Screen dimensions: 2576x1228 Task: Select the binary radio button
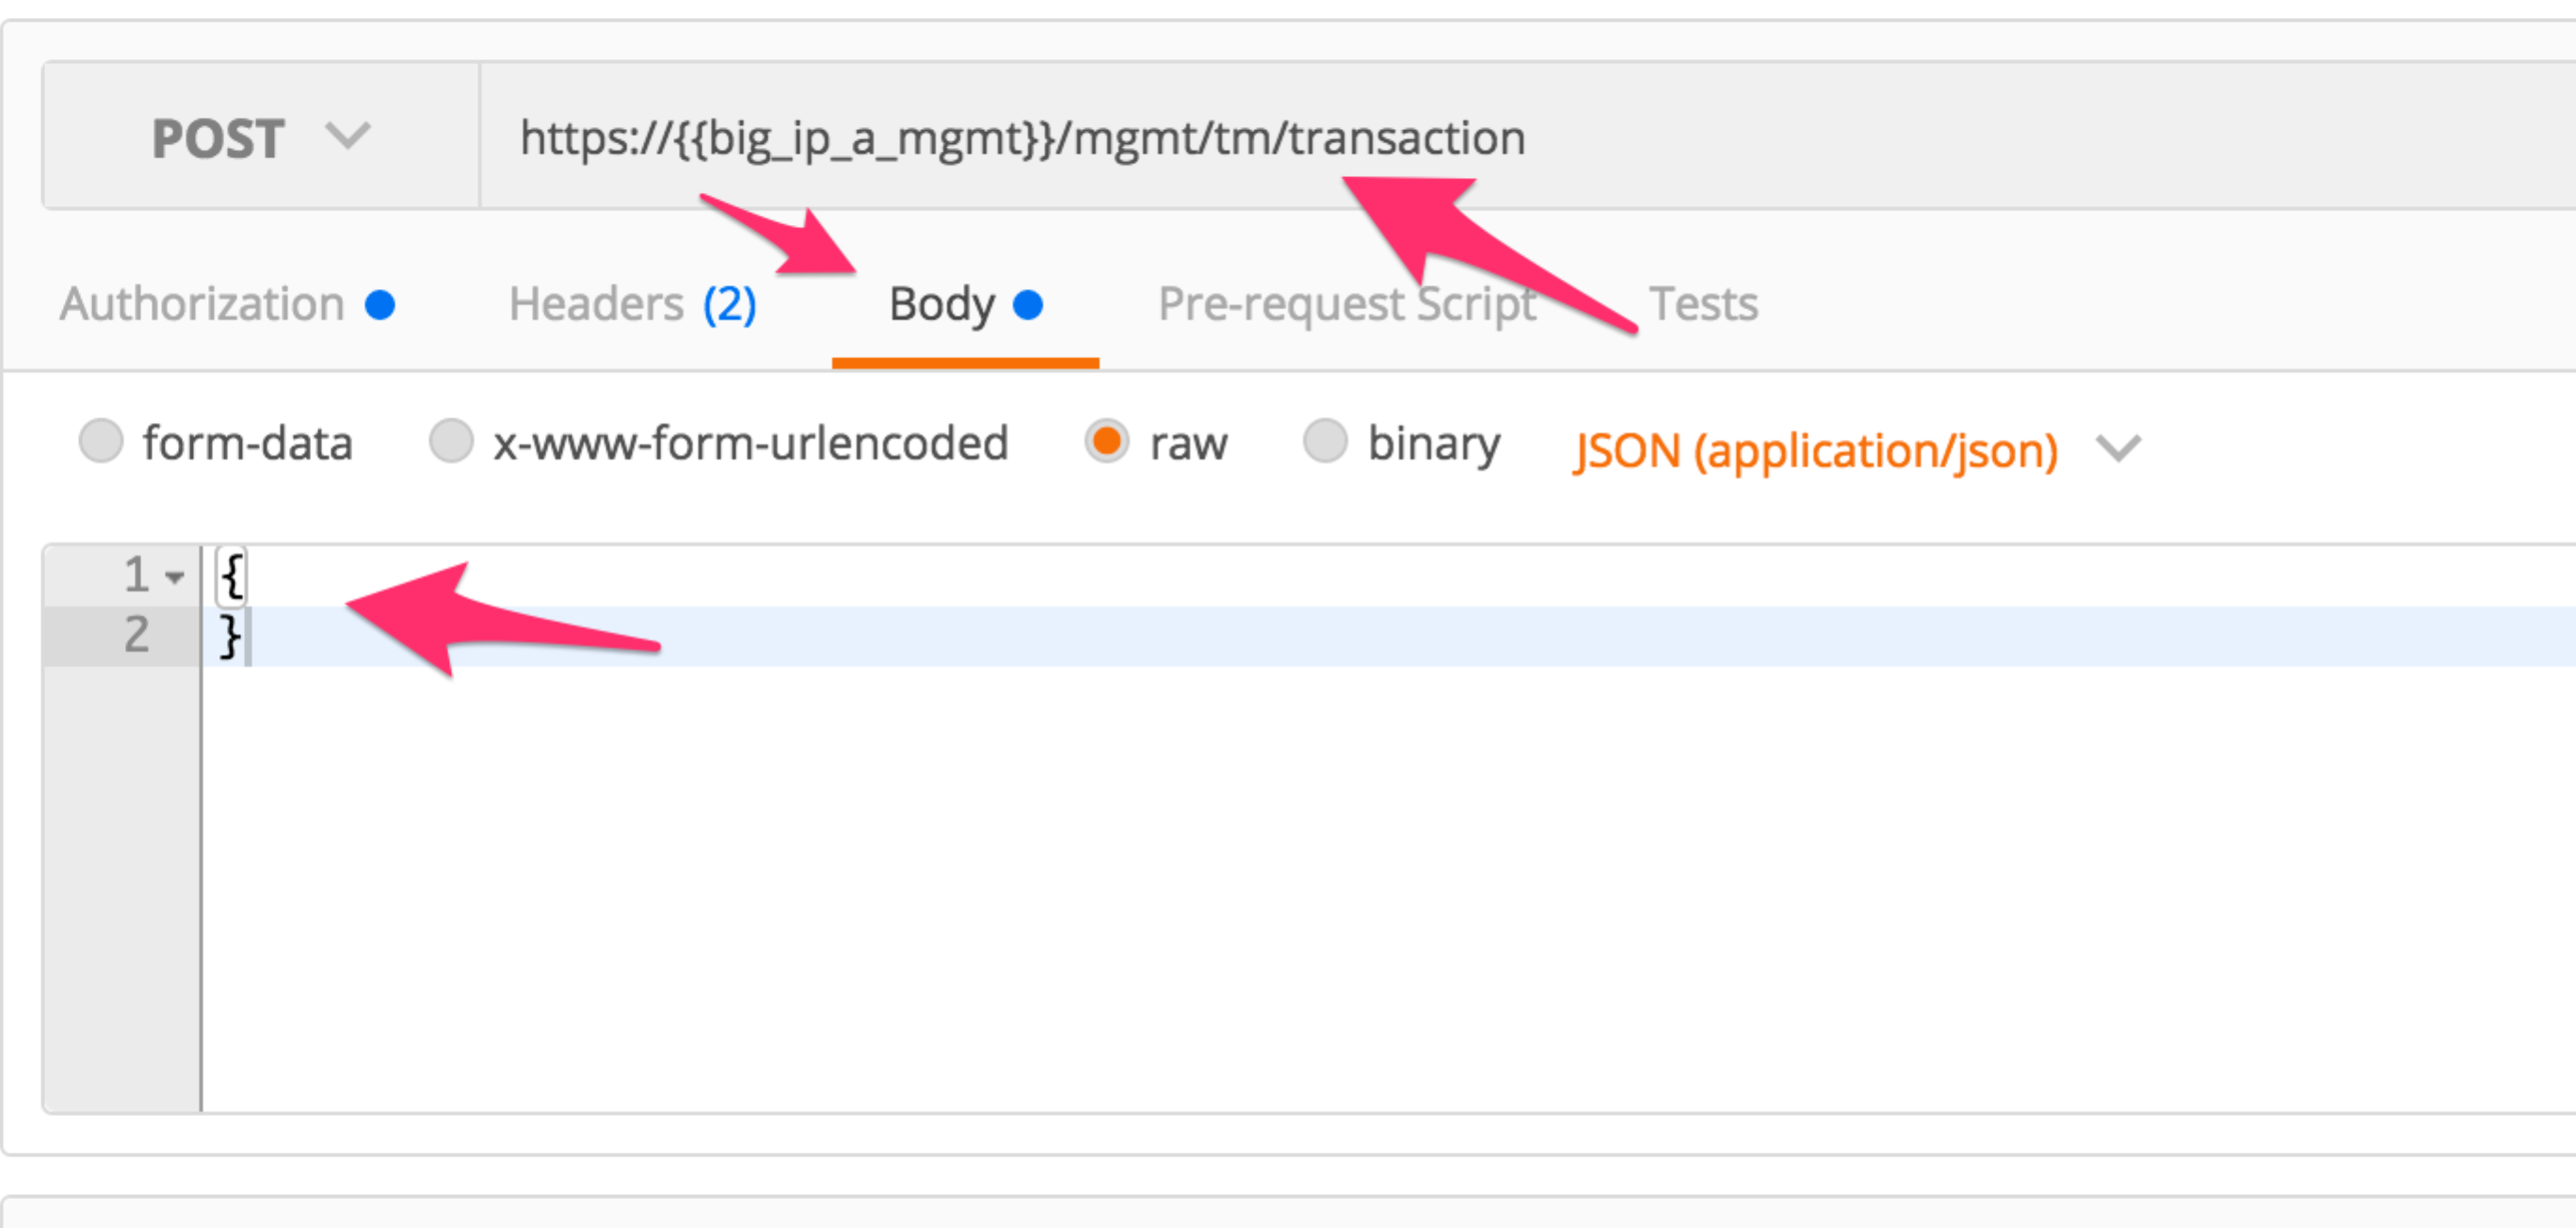[x=1325, y=441]
